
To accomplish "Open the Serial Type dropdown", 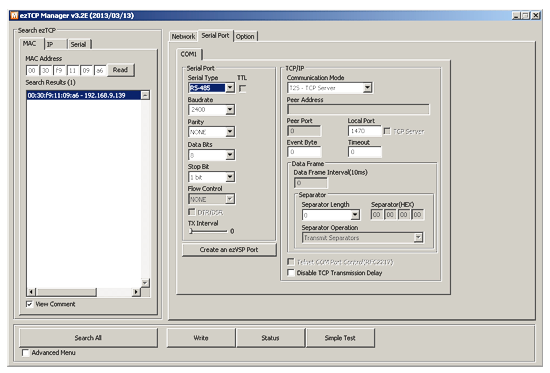I will coord(230,87).
